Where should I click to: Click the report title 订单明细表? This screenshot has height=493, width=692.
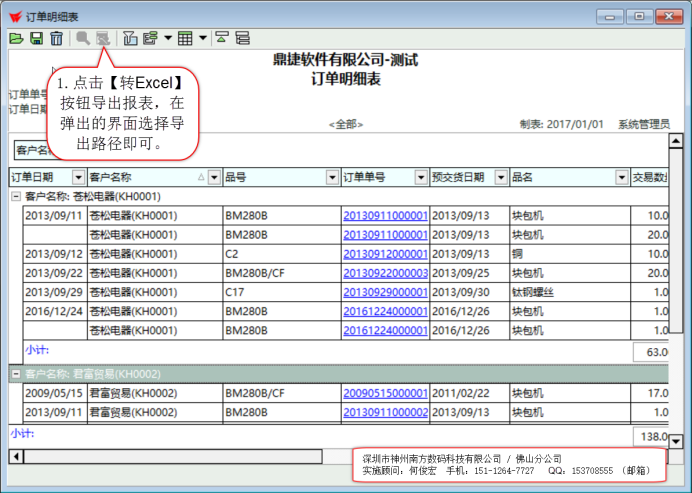pos(346,79)
